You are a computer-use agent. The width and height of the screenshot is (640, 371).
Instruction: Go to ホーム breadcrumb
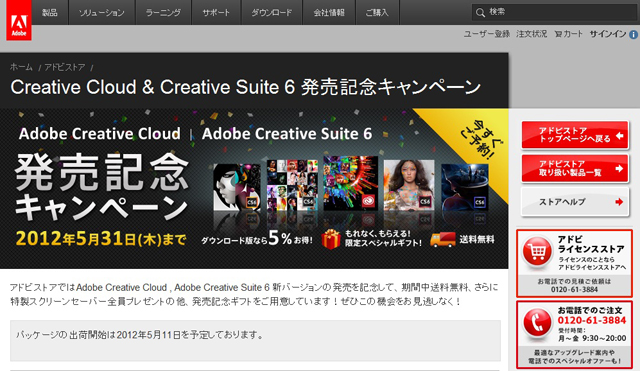[x=21, y=67]
